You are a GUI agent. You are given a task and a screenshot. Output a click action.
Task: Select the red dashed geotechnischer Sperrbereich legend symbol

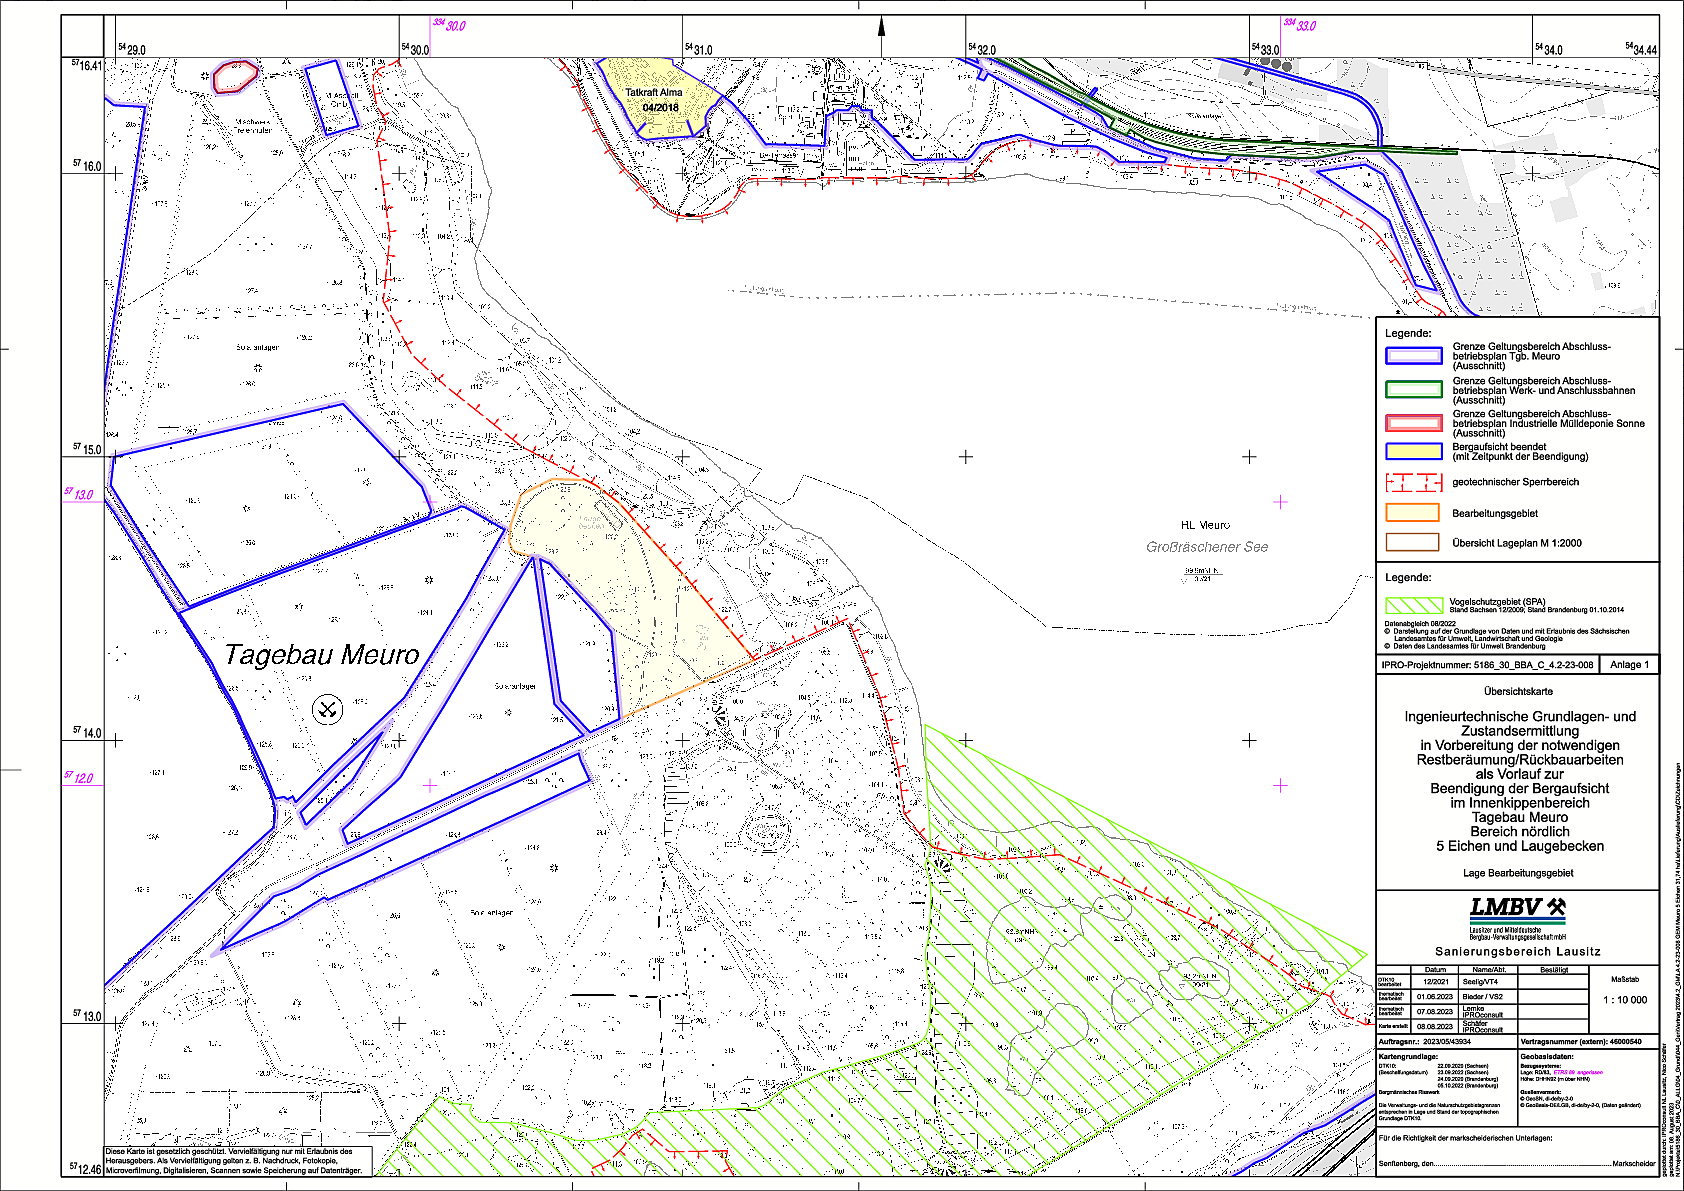pos(1413,483)
